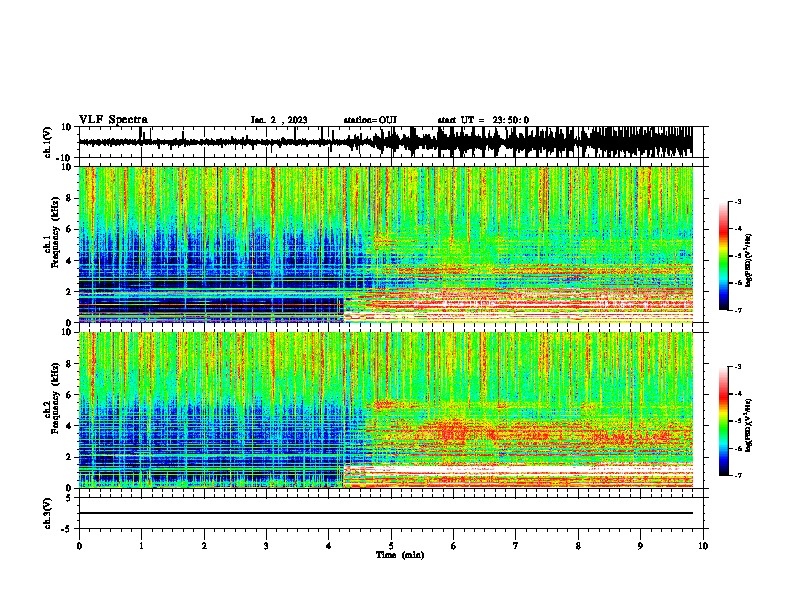
Task: Click the ch.1 colorbar log(PSD) label
Action: pos(749,261)
